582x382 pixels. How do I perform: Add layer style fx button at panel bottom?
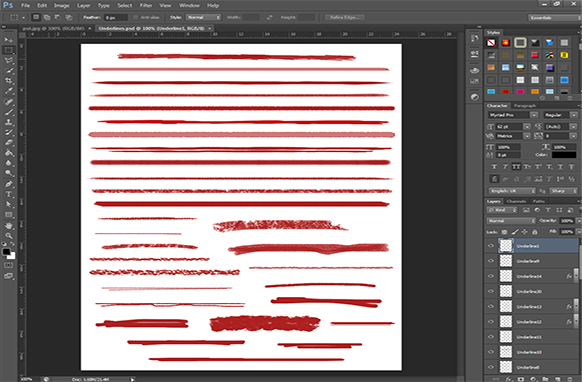pos(509,379)
